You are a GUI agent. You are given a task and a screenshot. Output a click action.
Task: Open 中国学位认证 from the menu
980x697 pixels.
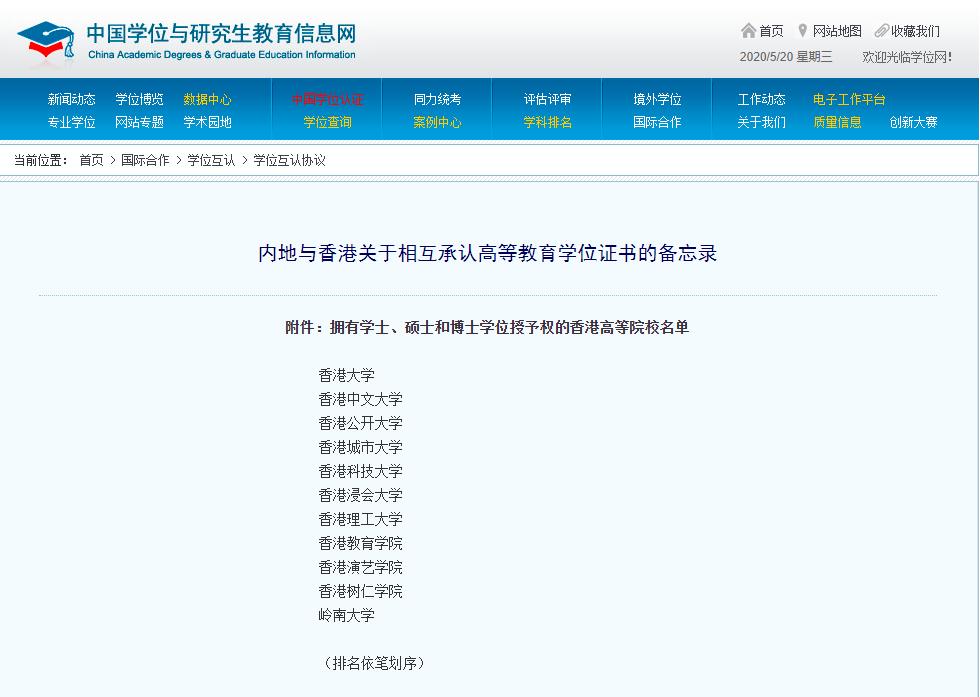(x=326, y=99)
